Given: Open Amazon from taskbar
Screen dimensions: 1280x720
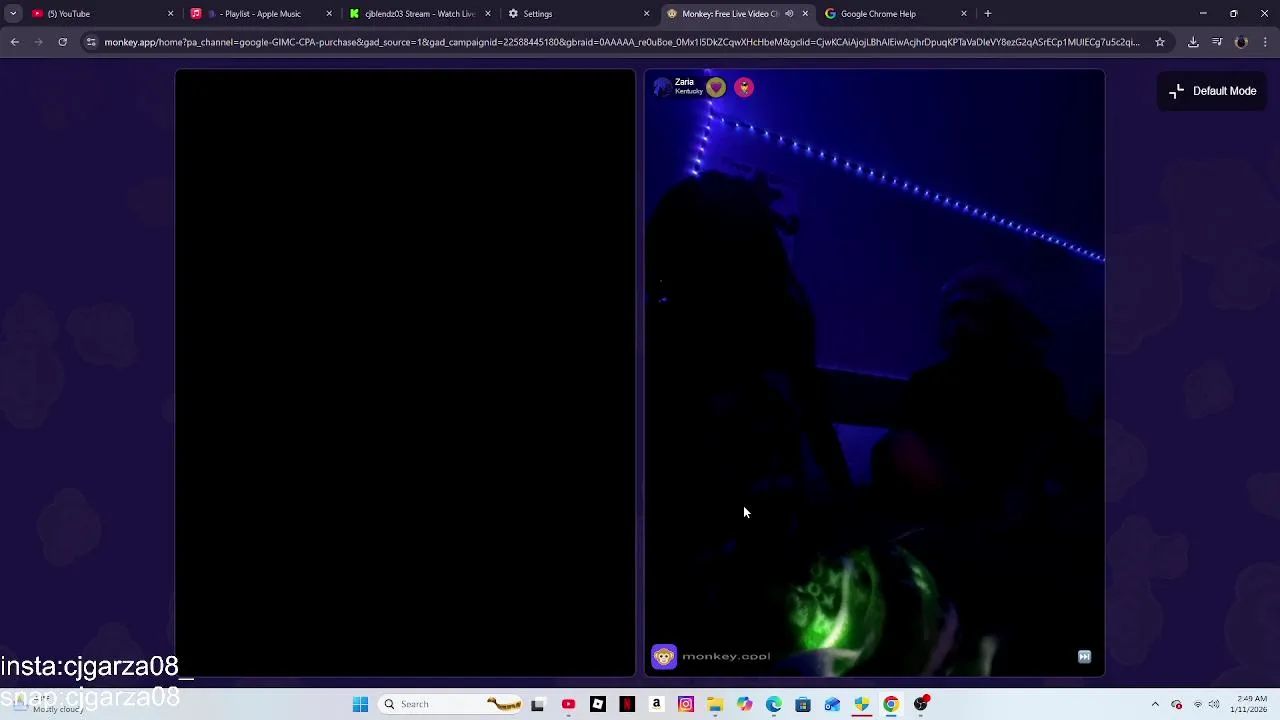Looking at the screenshot, I should [x=656, y=704].
